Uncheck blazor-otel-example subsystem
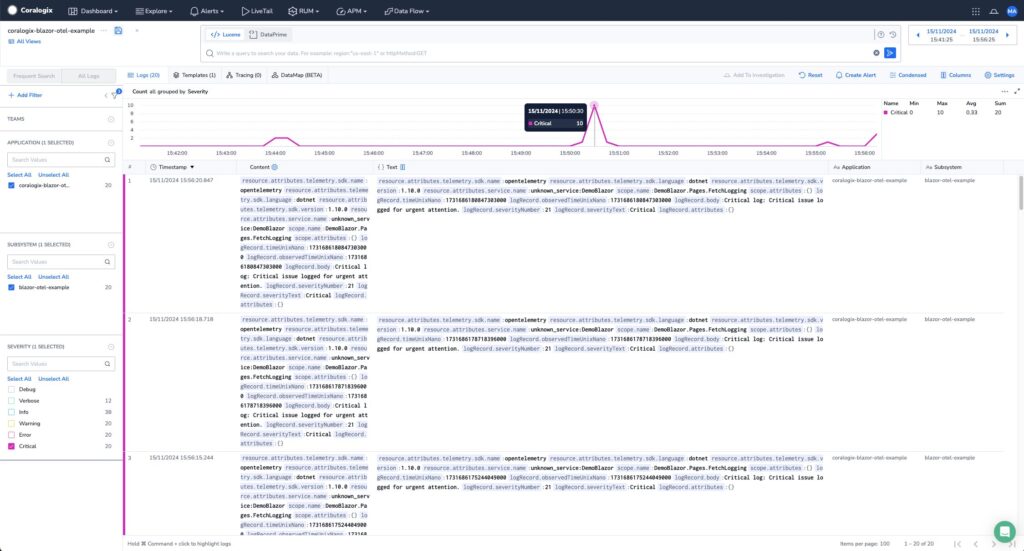 [x=11, y=287]
